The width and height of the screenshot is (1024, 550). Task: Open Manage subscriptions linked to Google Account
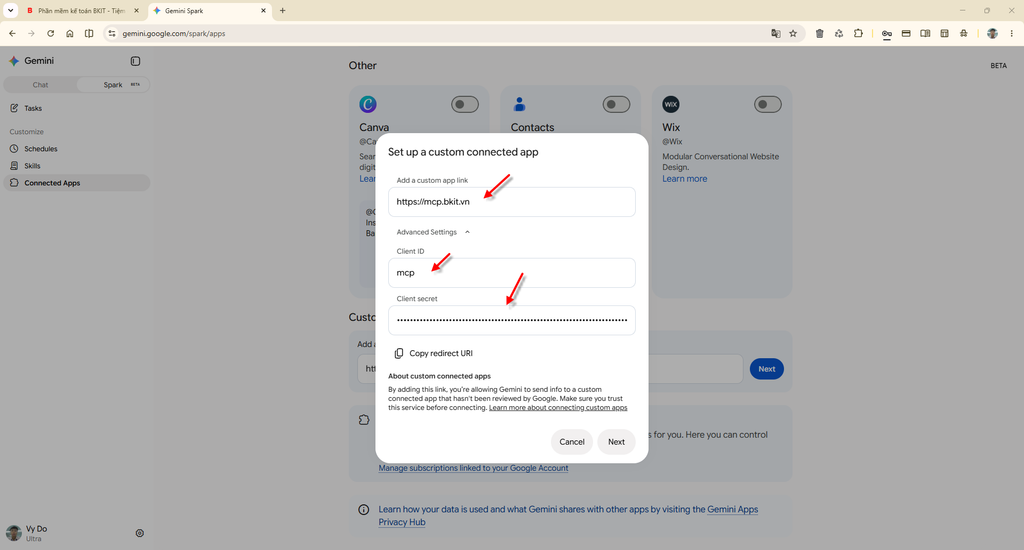click(473, 468)
